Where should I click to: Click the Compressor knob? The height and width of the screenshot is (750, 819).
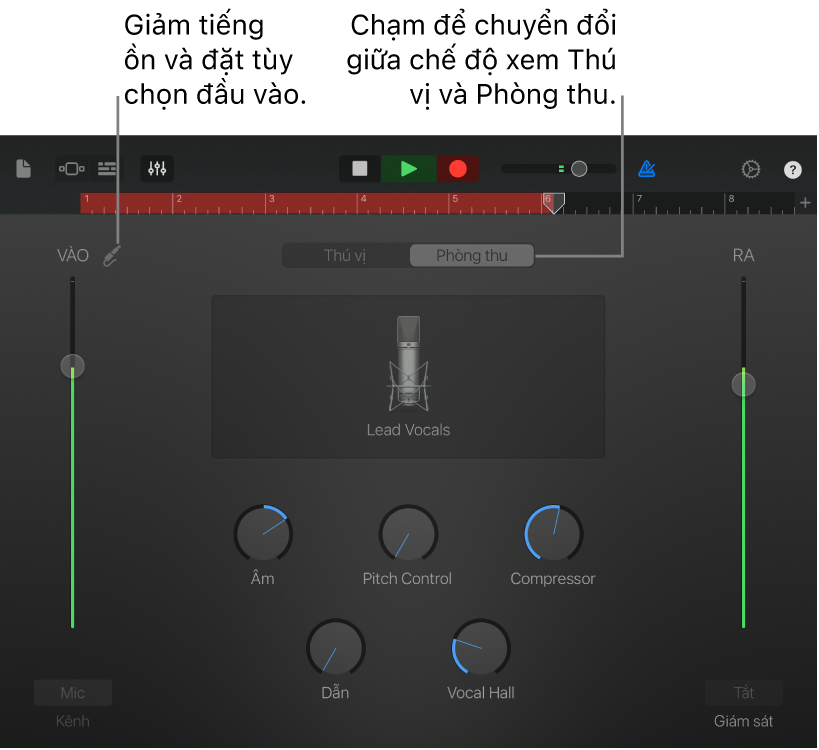click(x=554, y=534)
